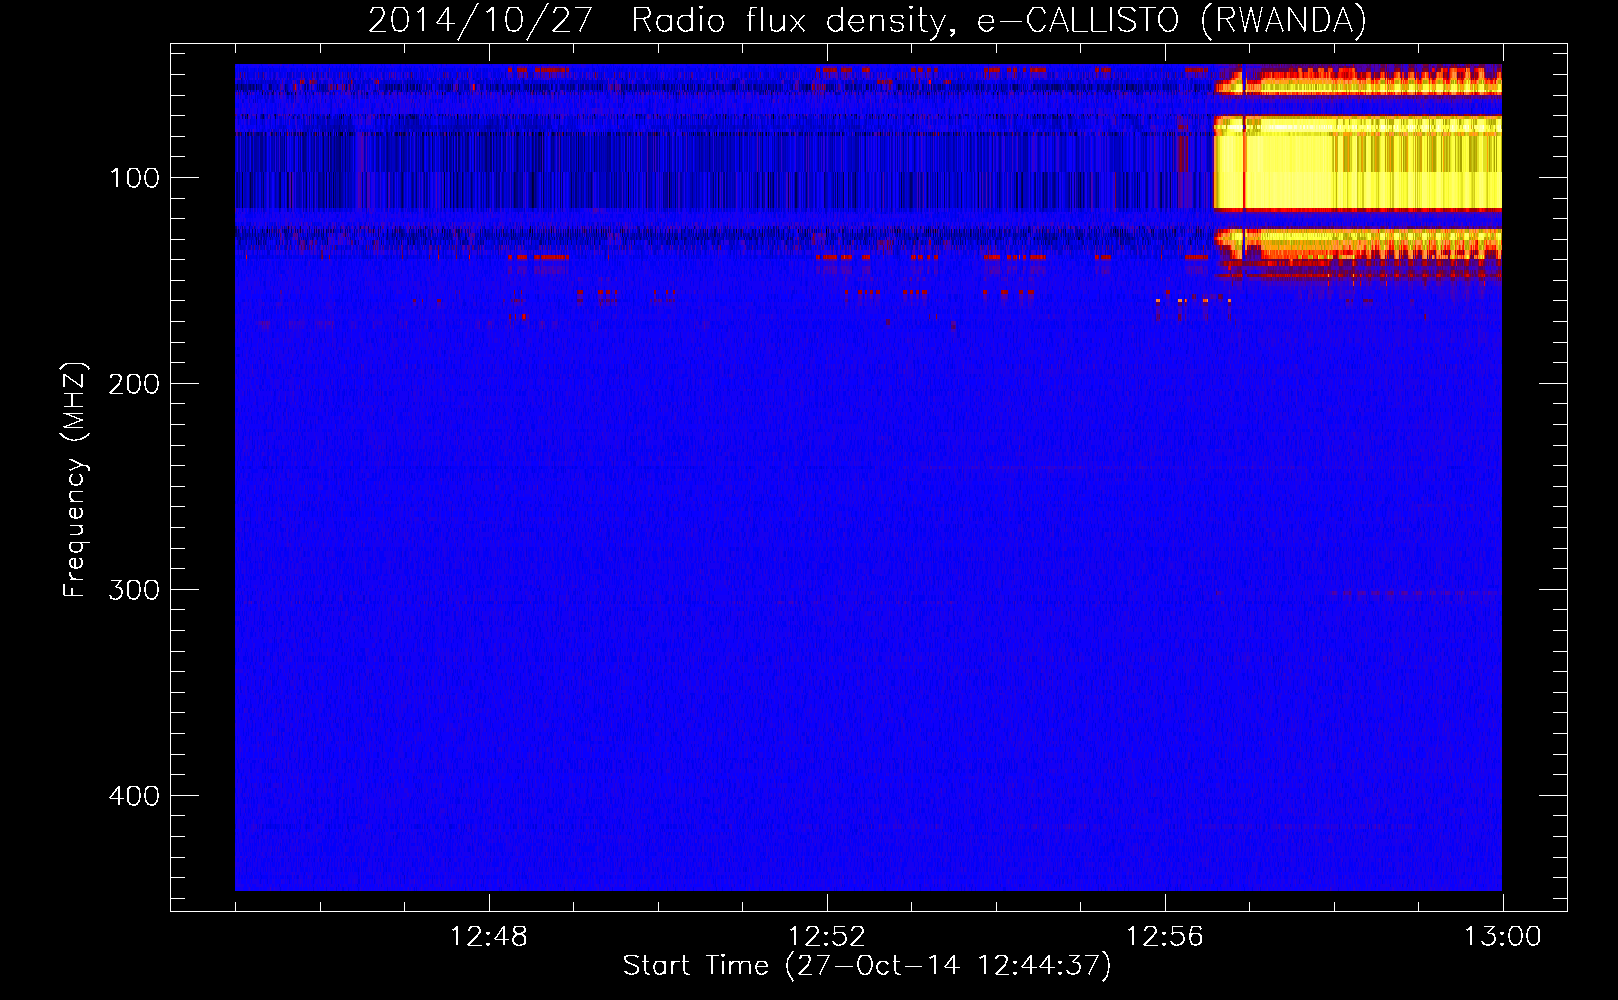Click the 'Start Time (27-Oct-14 12:44:37)' label
The width and height of the screenshot is (1618, 1000).
point(867,966)
